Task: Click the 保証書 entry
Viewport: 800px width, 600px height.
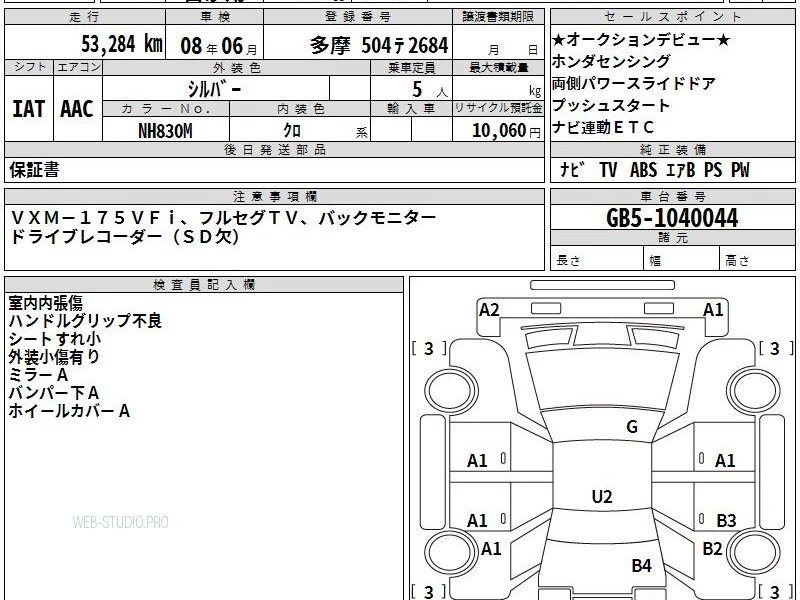Action: point(34,170)
